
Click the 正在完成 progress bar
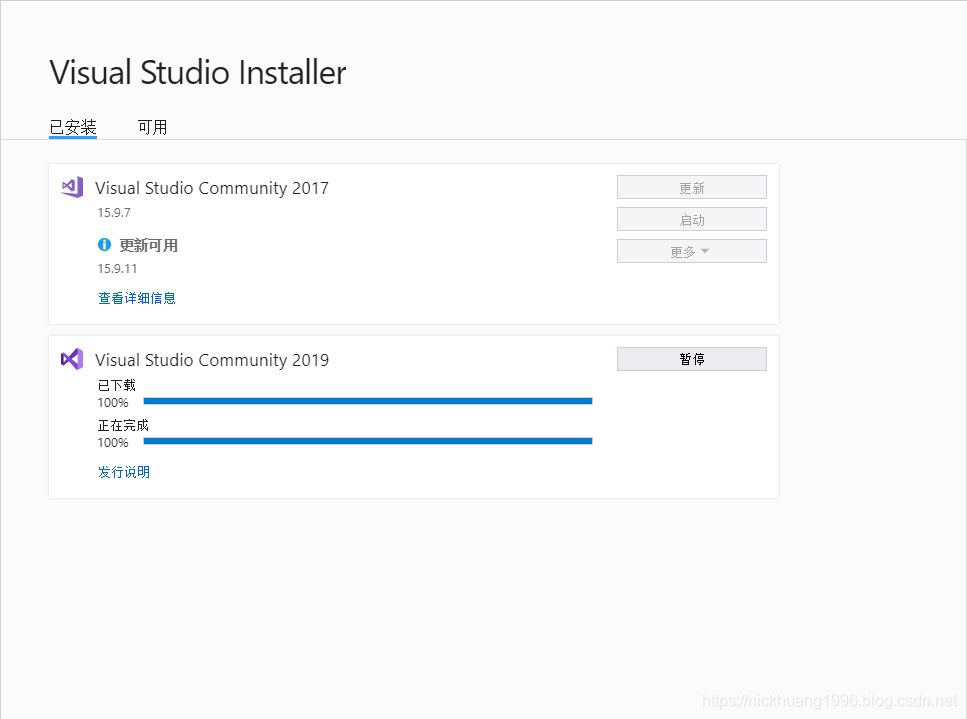(x=368, y=441)
